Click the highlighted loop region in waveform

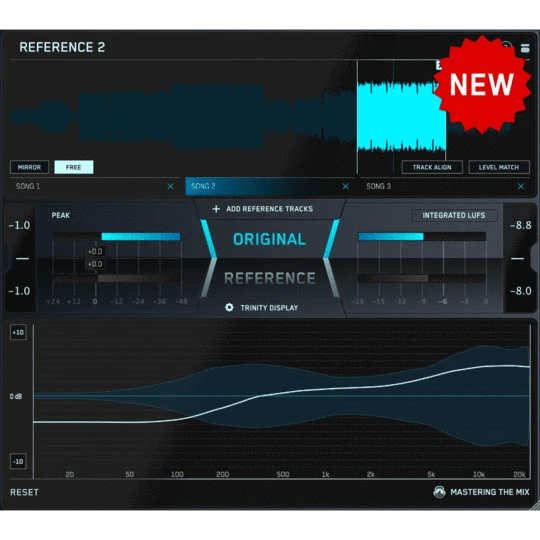[402, 117]
